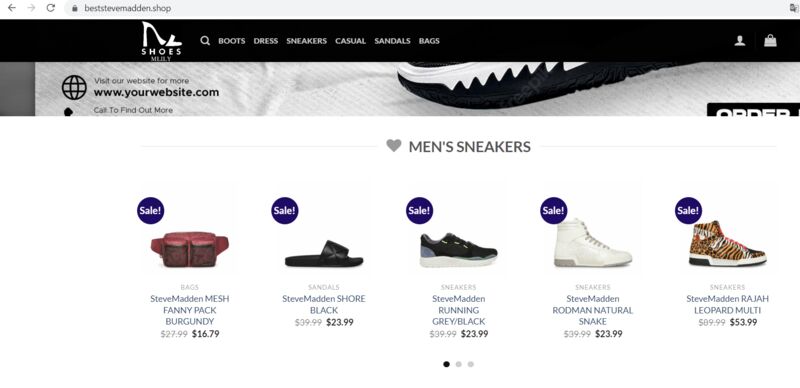Select the second carousel dot
Viewport: 800px width, 388px height.
(459, 364)
